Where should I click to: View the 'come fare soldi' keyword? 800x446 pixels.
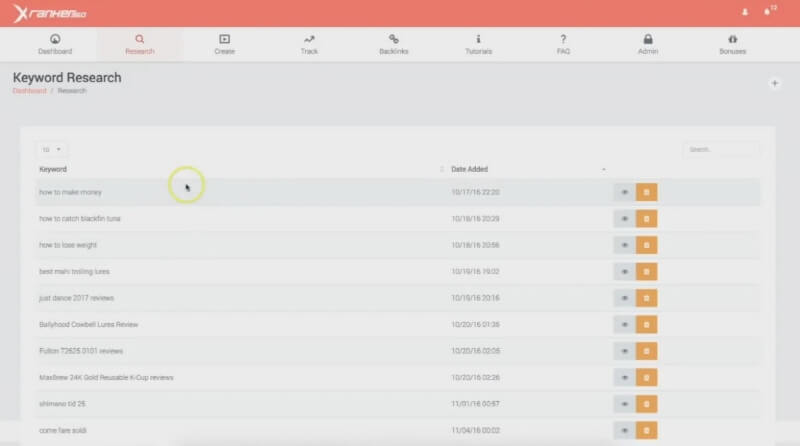click(624, 431)
